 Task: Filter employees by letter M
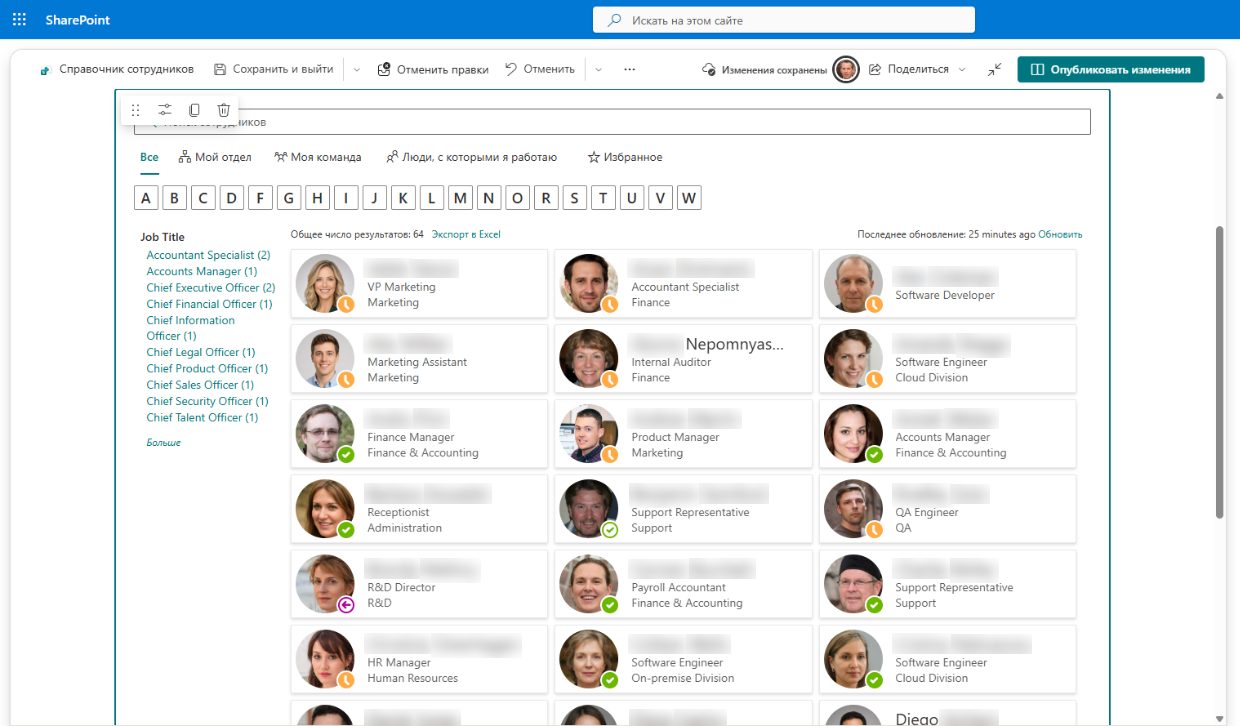[x=460, y=198]
